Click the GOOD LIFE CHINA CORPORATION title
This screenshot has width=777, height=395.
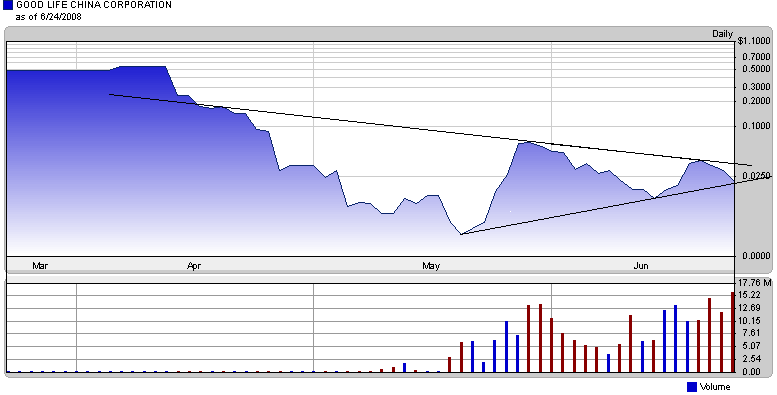tap(94, 5)
